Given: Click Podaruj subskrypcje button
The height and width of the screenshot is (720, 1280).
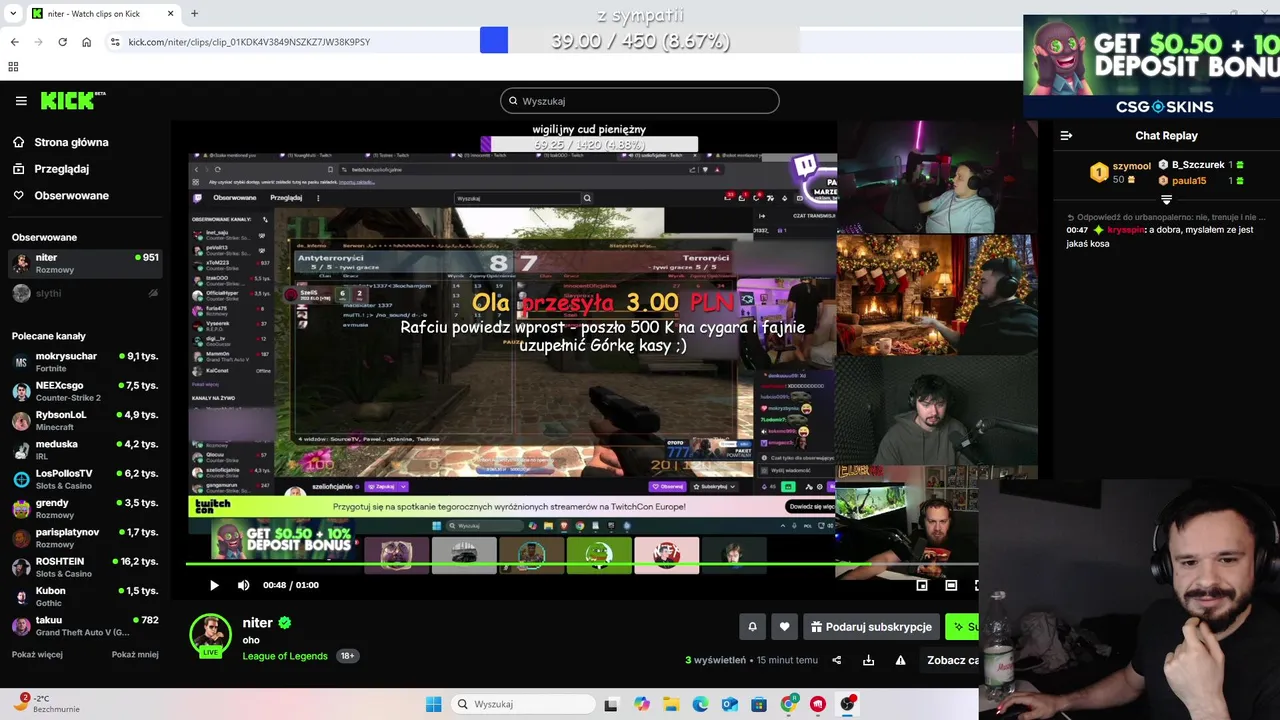Looking at the screenshot, I should pos(871,627).
